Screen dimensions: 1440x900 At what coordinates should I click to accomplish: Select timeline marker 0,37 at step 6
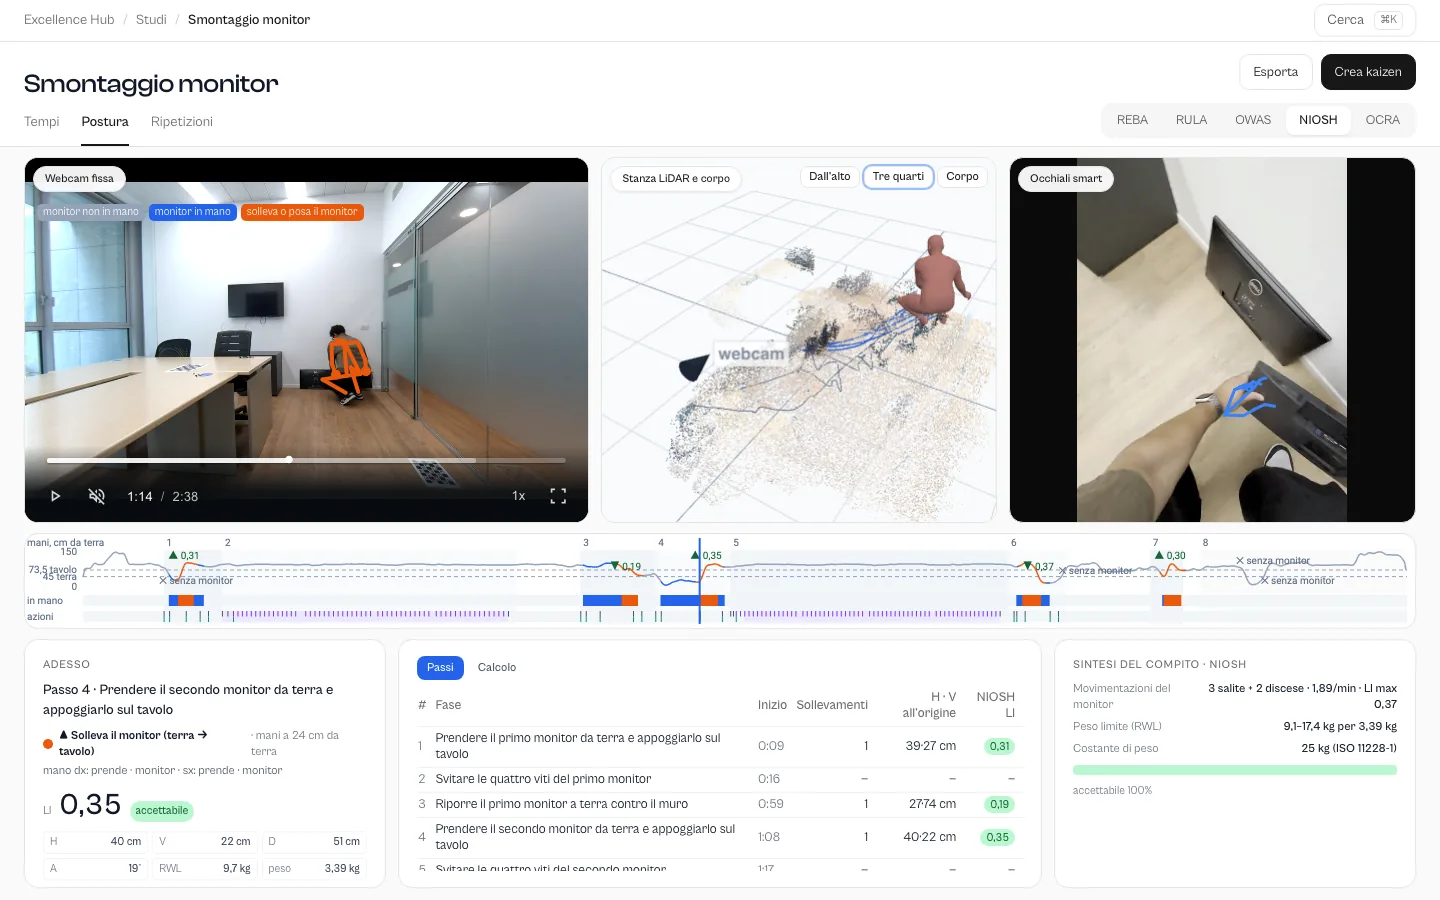(1038, 567)
